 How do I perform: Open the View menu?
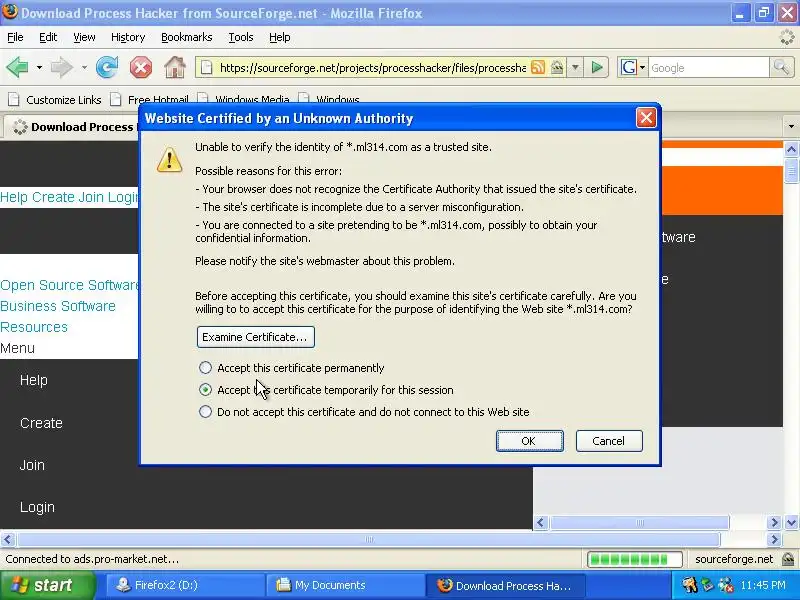pos(84,37)
